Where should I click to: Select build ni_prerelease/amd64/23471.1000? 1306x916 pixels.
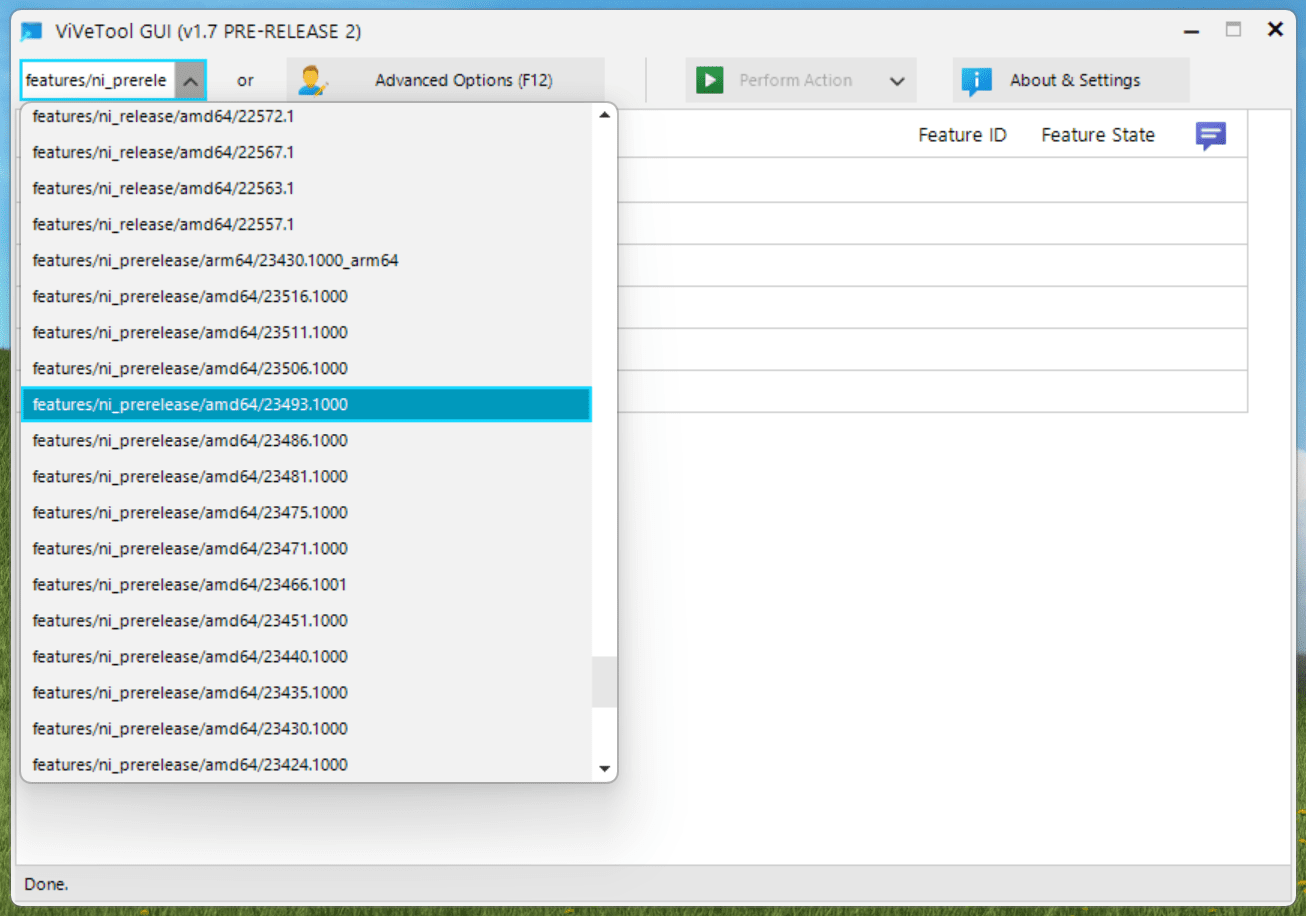[x=306, y=548]
